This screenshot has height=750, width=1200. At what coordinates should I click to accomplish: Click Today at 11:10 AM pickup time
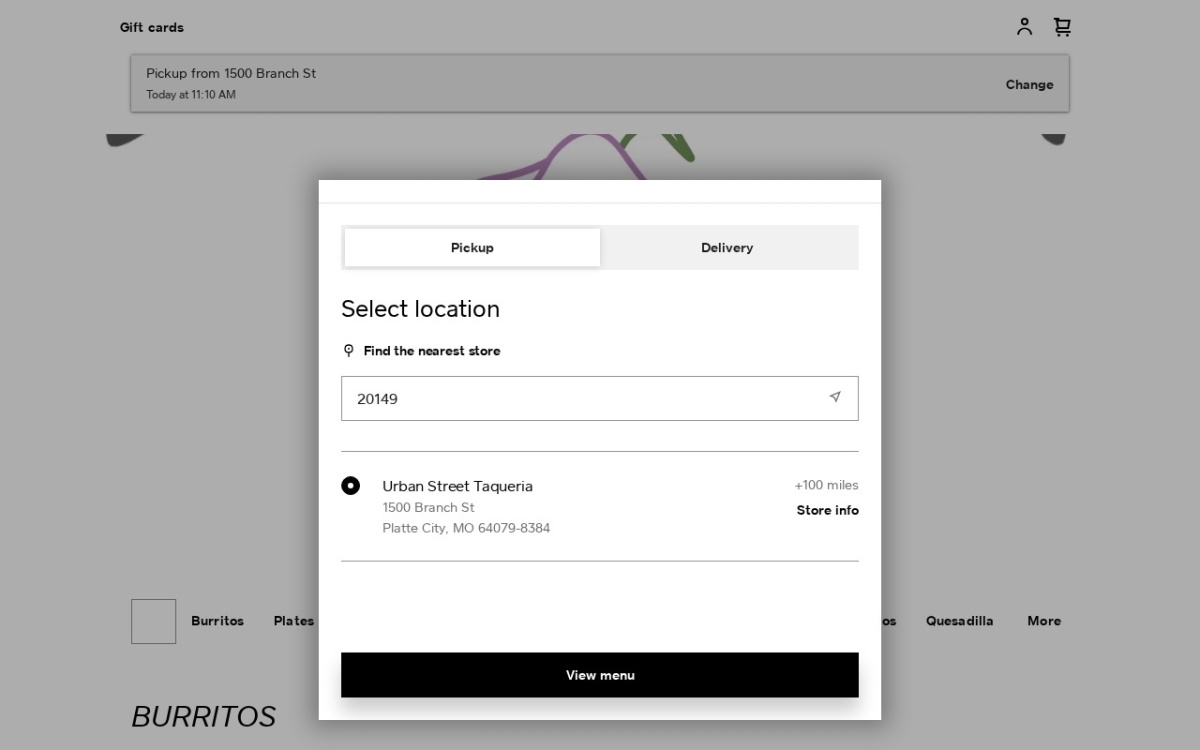click(x=191, y=95)
